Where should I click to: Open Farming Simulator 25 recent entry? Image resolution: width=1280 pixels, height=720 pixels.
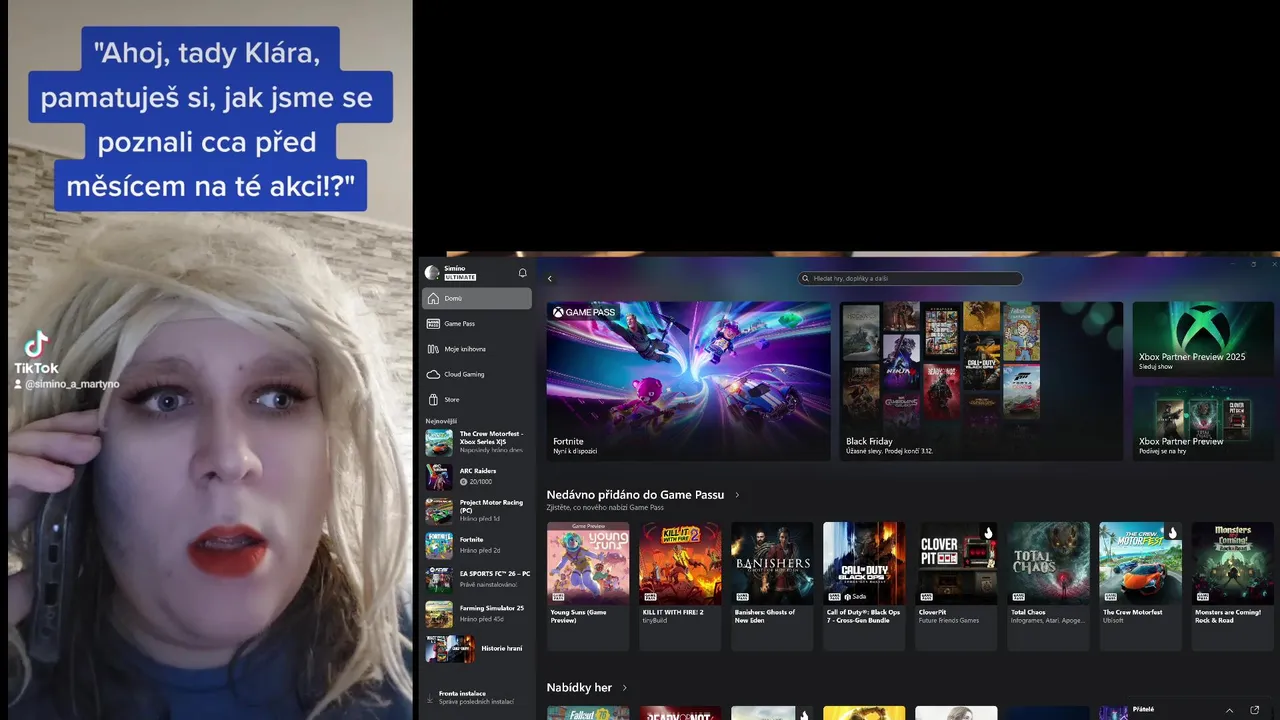pos(477,613)
